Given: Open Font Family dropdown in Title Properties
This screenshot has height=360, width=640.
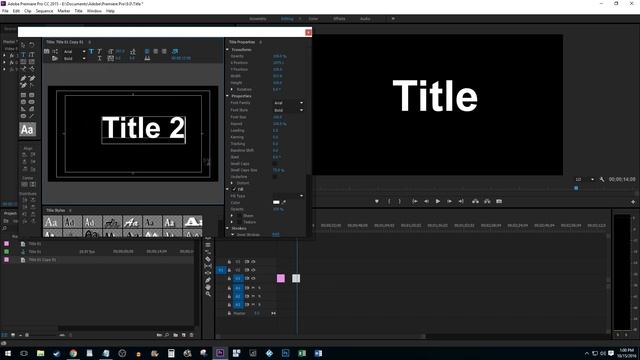Looking at the screenshot, I should (288, 103).
